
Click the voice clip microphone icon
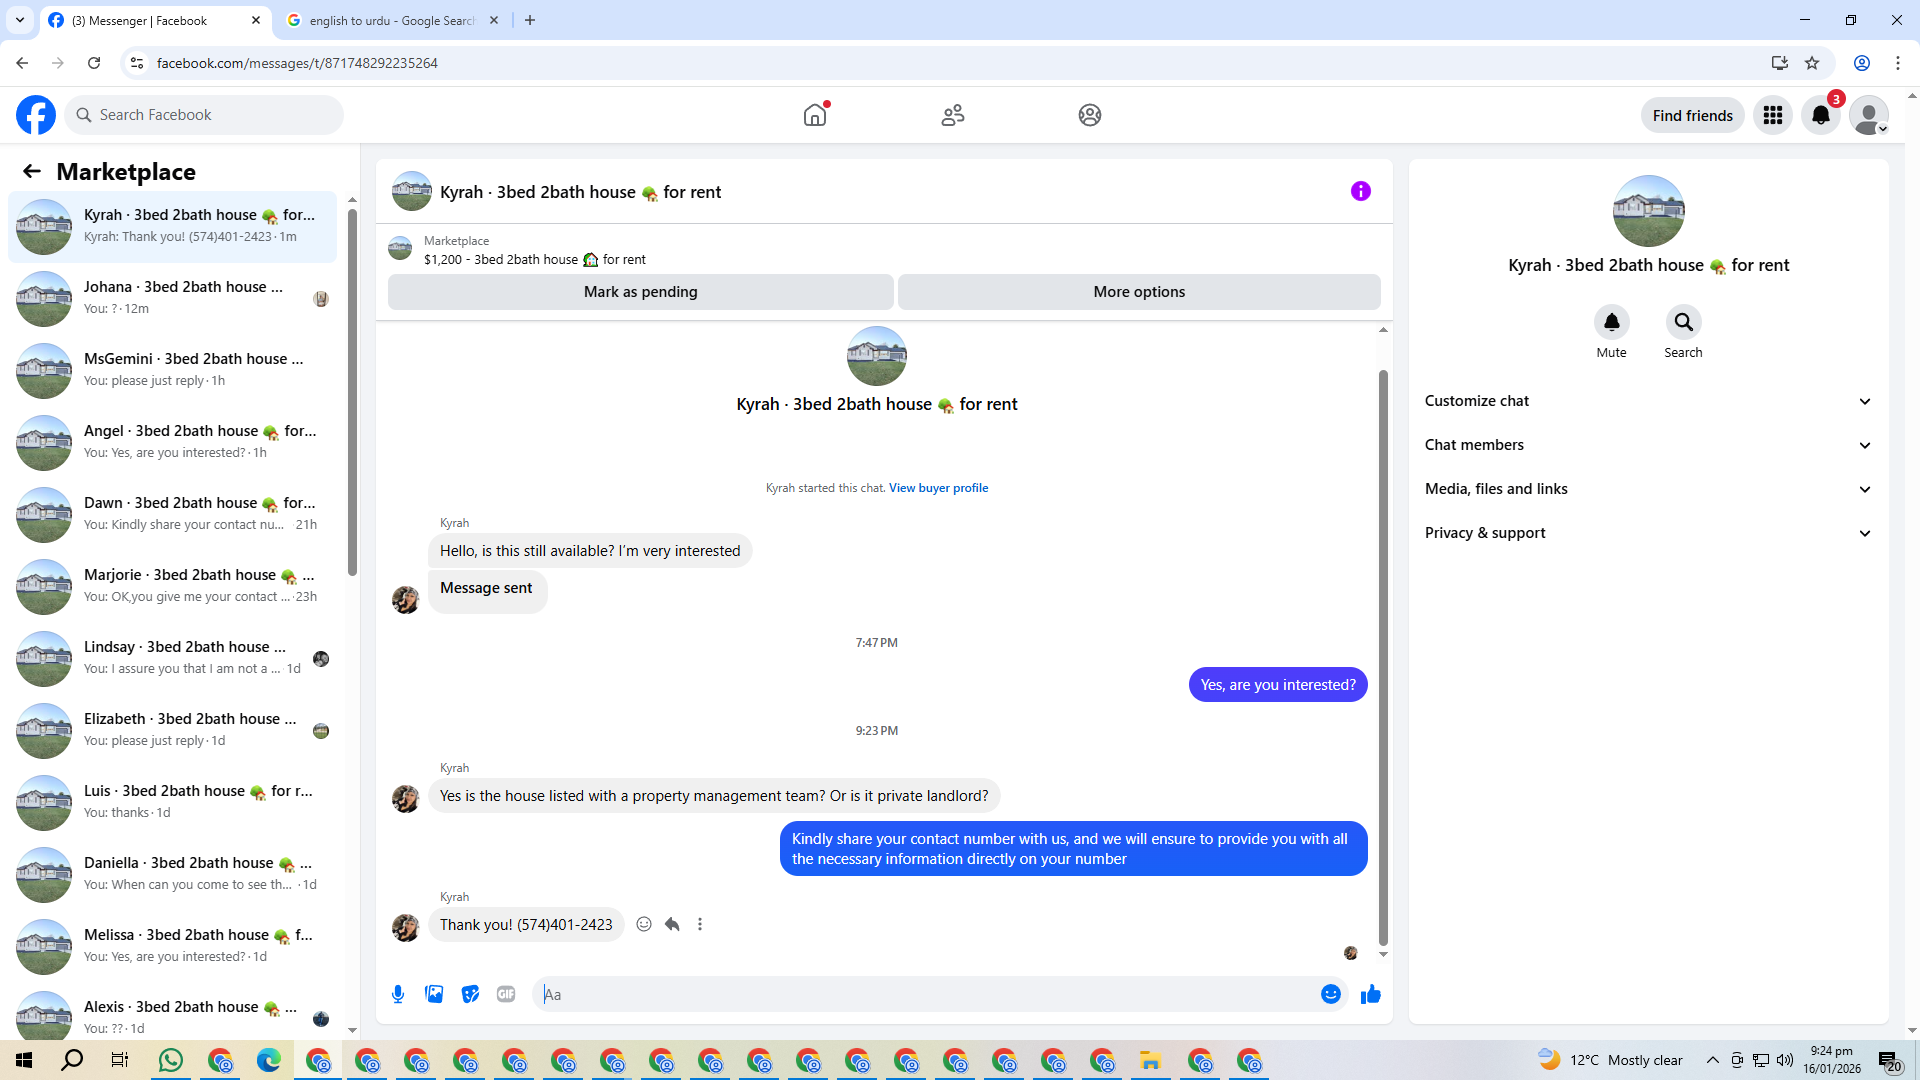click(398, 994)
